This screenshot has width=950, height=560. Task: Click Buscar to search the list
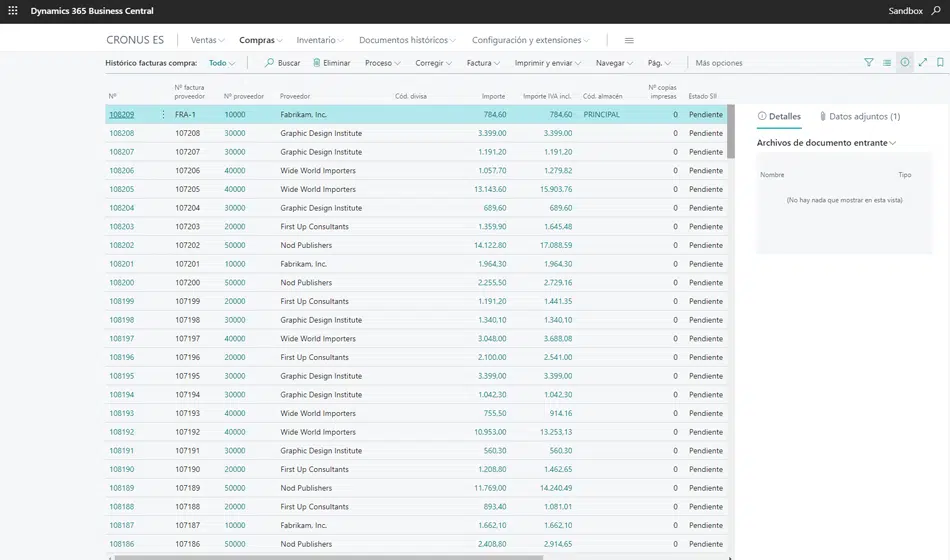click(282, 63)
